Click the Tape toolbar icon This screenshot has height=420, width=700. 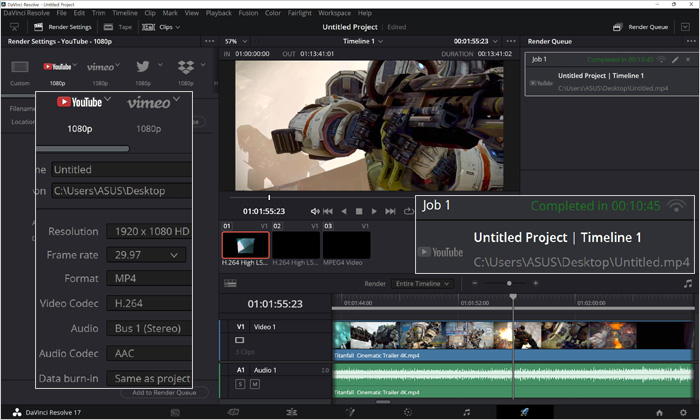tap(108, 27)
